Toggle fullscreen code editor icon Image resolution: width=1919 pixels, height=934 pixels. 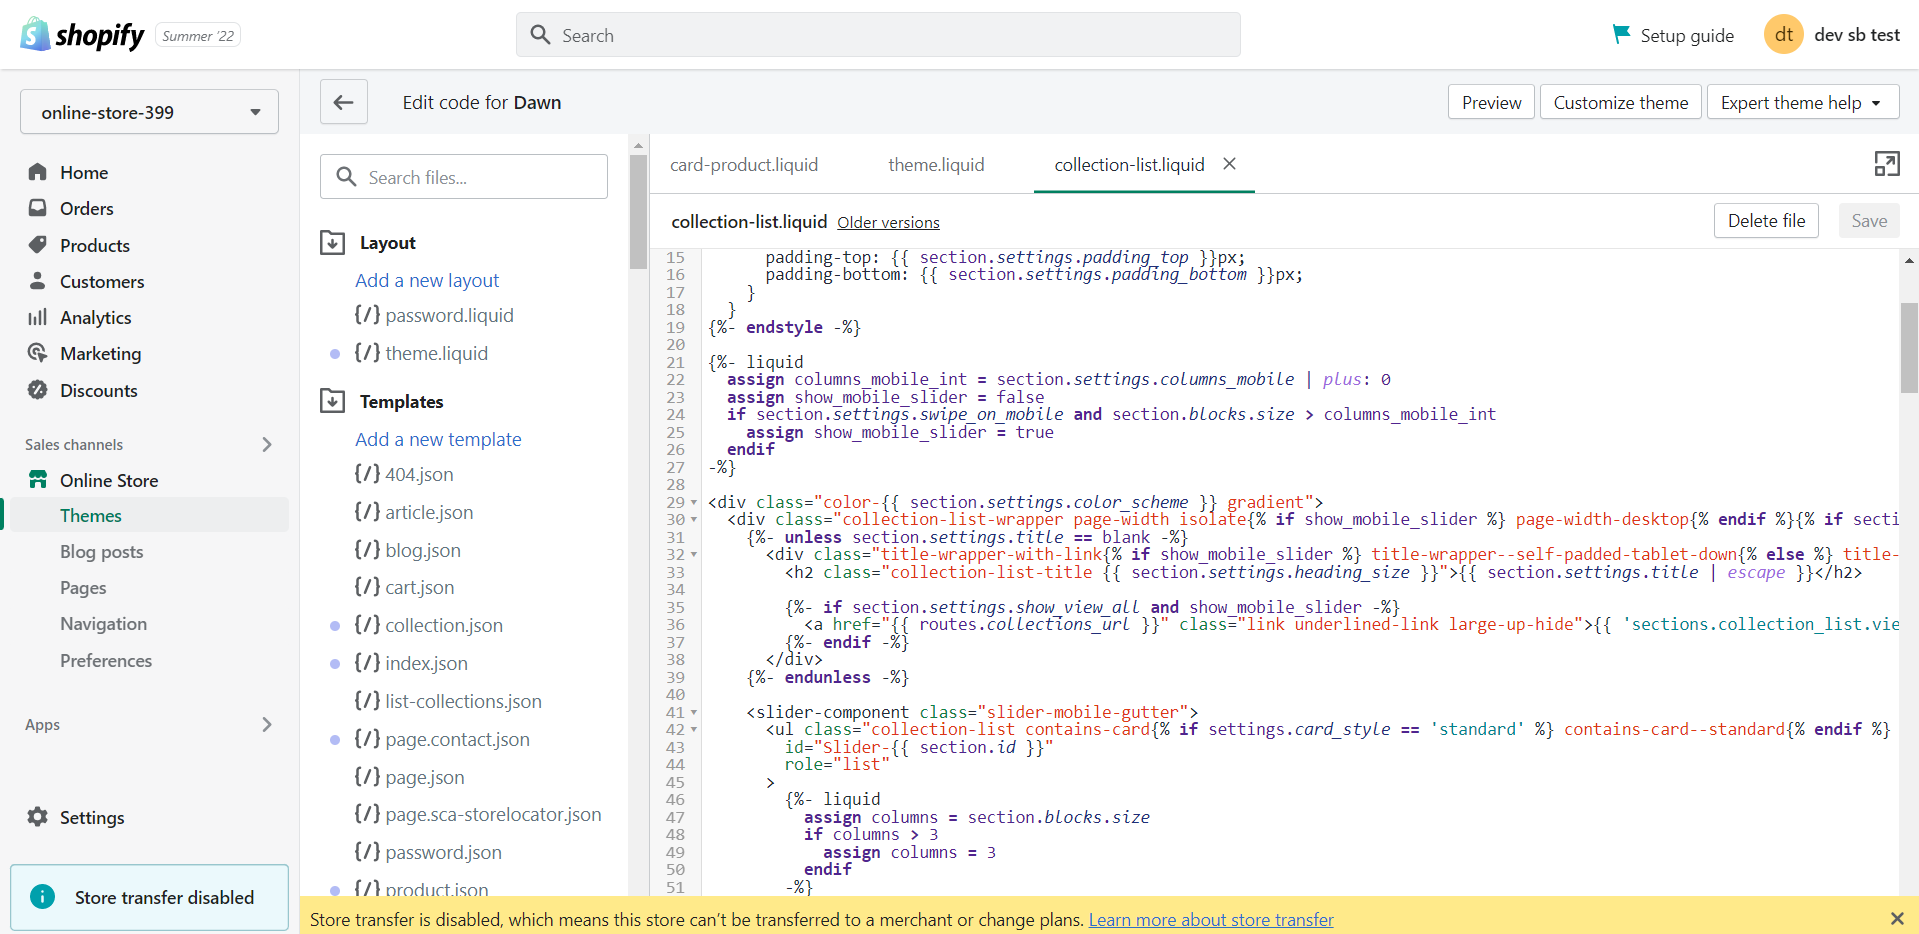pyautogui.click(x=1886, y=164)
